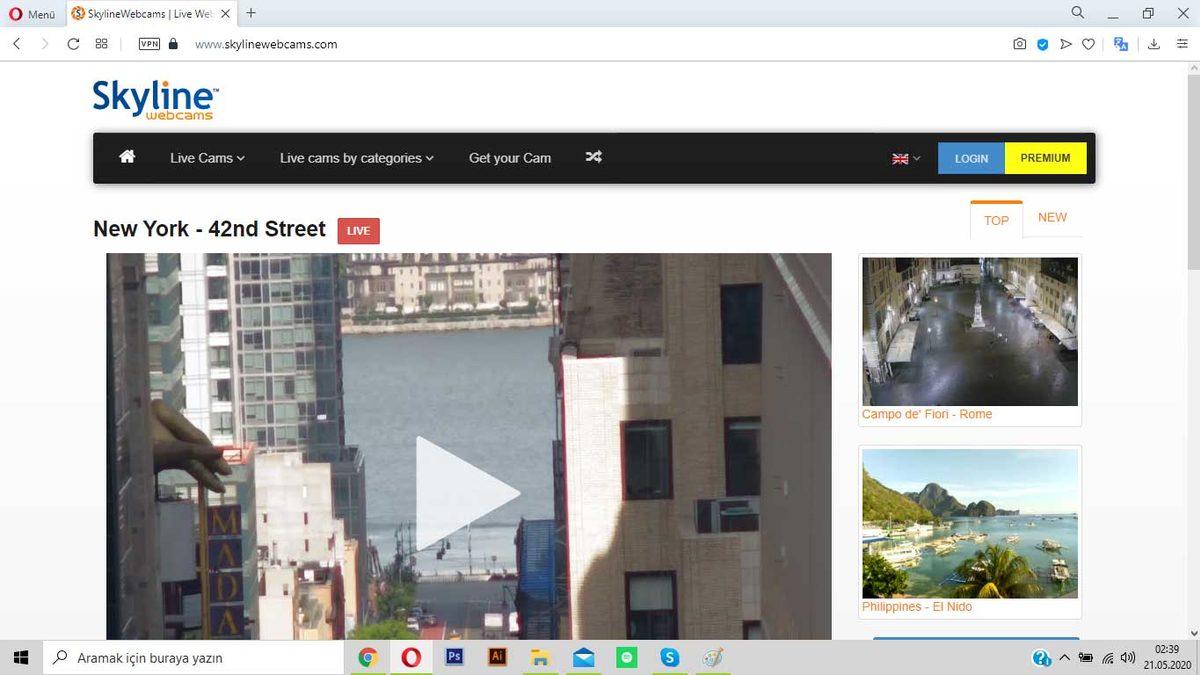Expand the Live Cams dropdown
Image resolution: width=1200 pixels, height=675 pixels.
click(205, 157)
